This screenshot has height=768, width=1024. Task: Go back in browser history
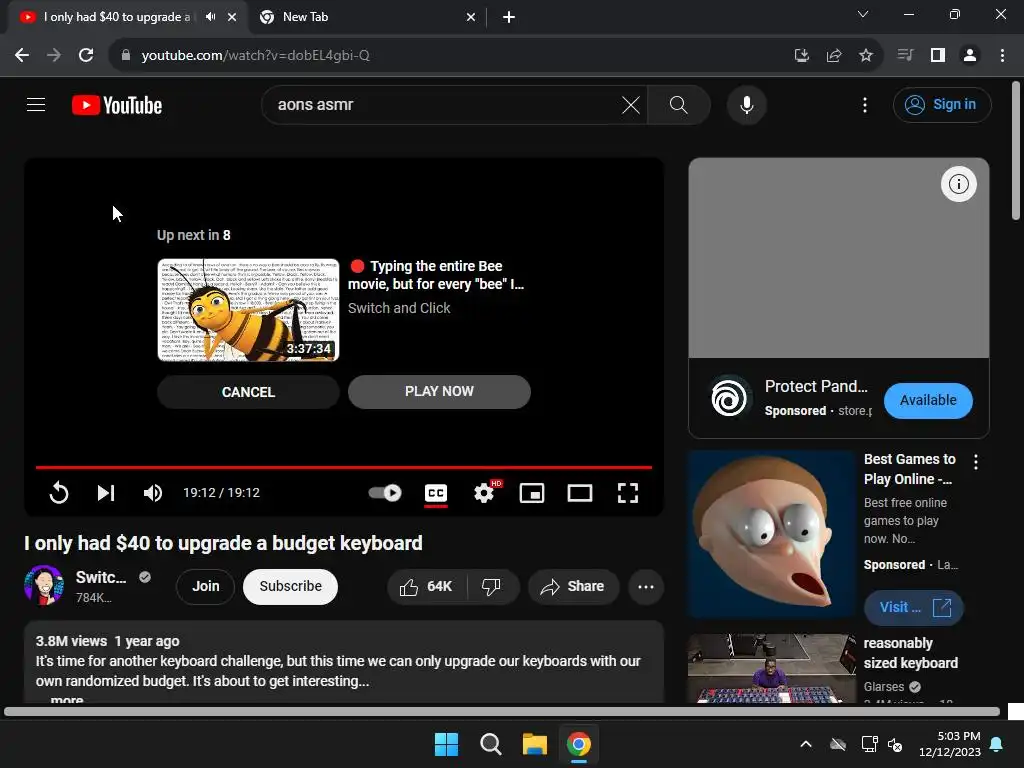[22, 56]
